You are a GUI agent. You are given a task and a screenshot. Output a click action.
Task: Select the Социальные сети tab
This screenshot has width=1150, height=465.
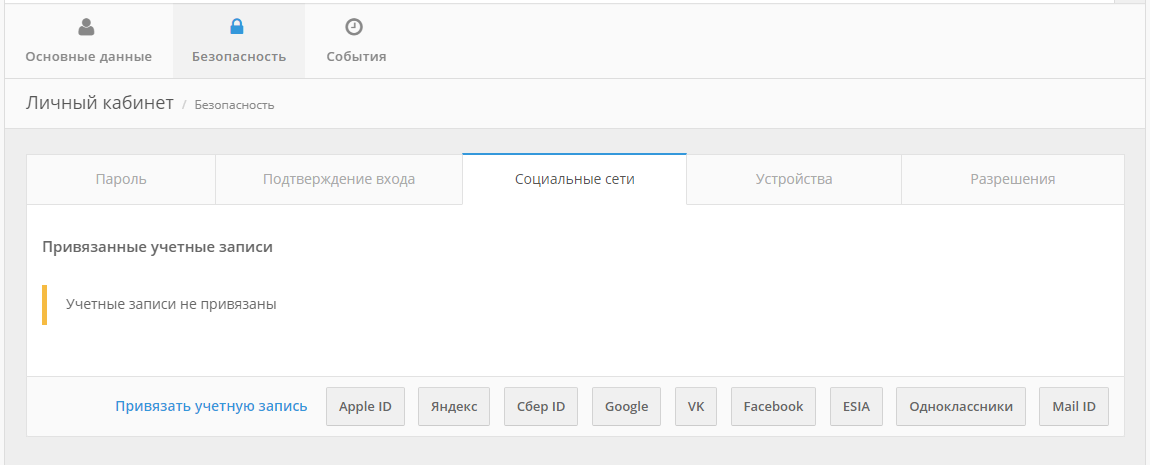pyautogui.click(x=574, y=179)
